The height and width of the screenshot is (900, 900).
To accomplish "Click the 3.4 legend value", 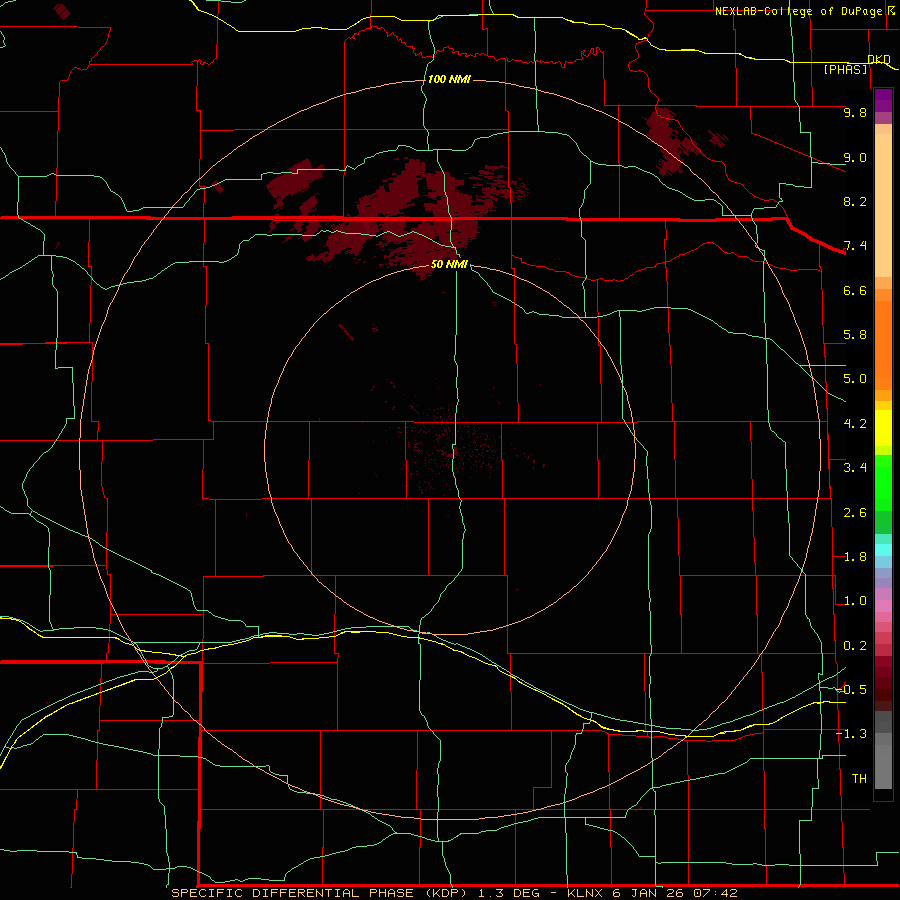I will tap(855, 468).
